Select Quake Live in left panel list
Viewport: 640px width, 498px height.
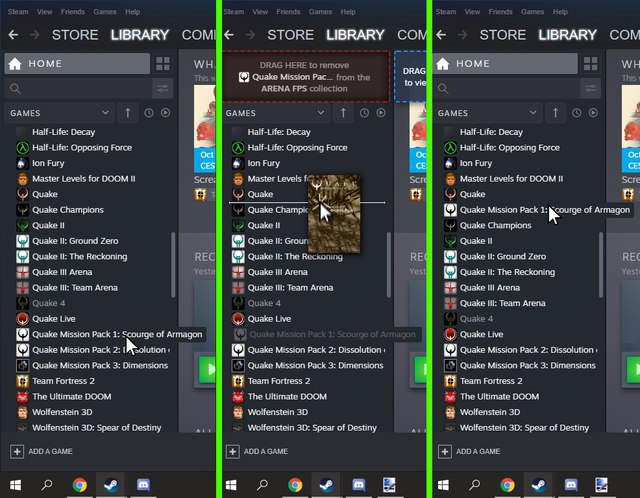click(x=54, y=319)
